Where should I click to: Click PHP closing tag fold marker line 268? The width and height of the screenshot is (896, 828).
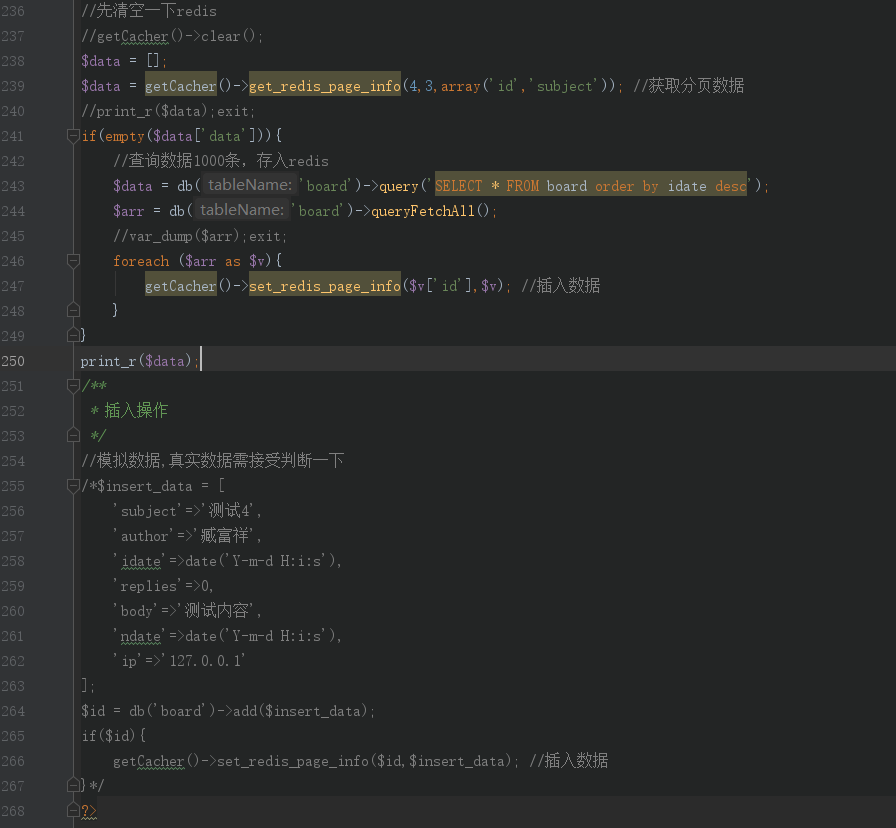click(x=73, y=810)
